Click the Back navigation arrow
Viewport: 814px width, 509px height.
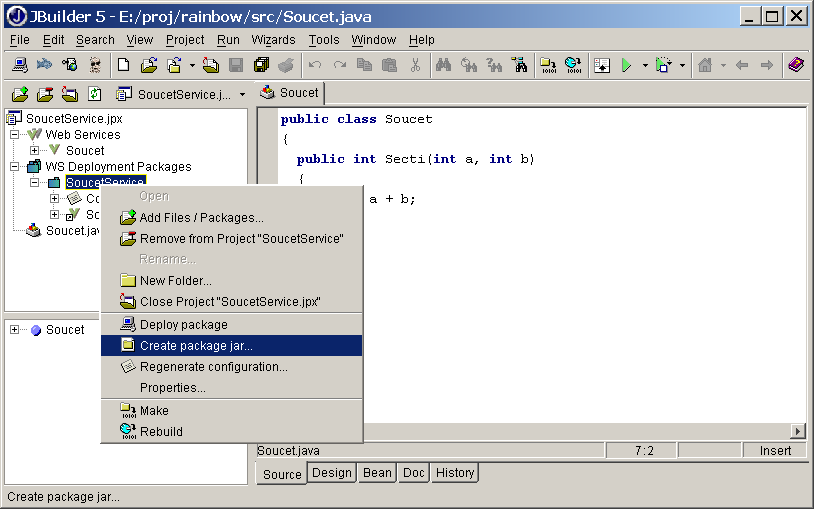pos(742,65)
